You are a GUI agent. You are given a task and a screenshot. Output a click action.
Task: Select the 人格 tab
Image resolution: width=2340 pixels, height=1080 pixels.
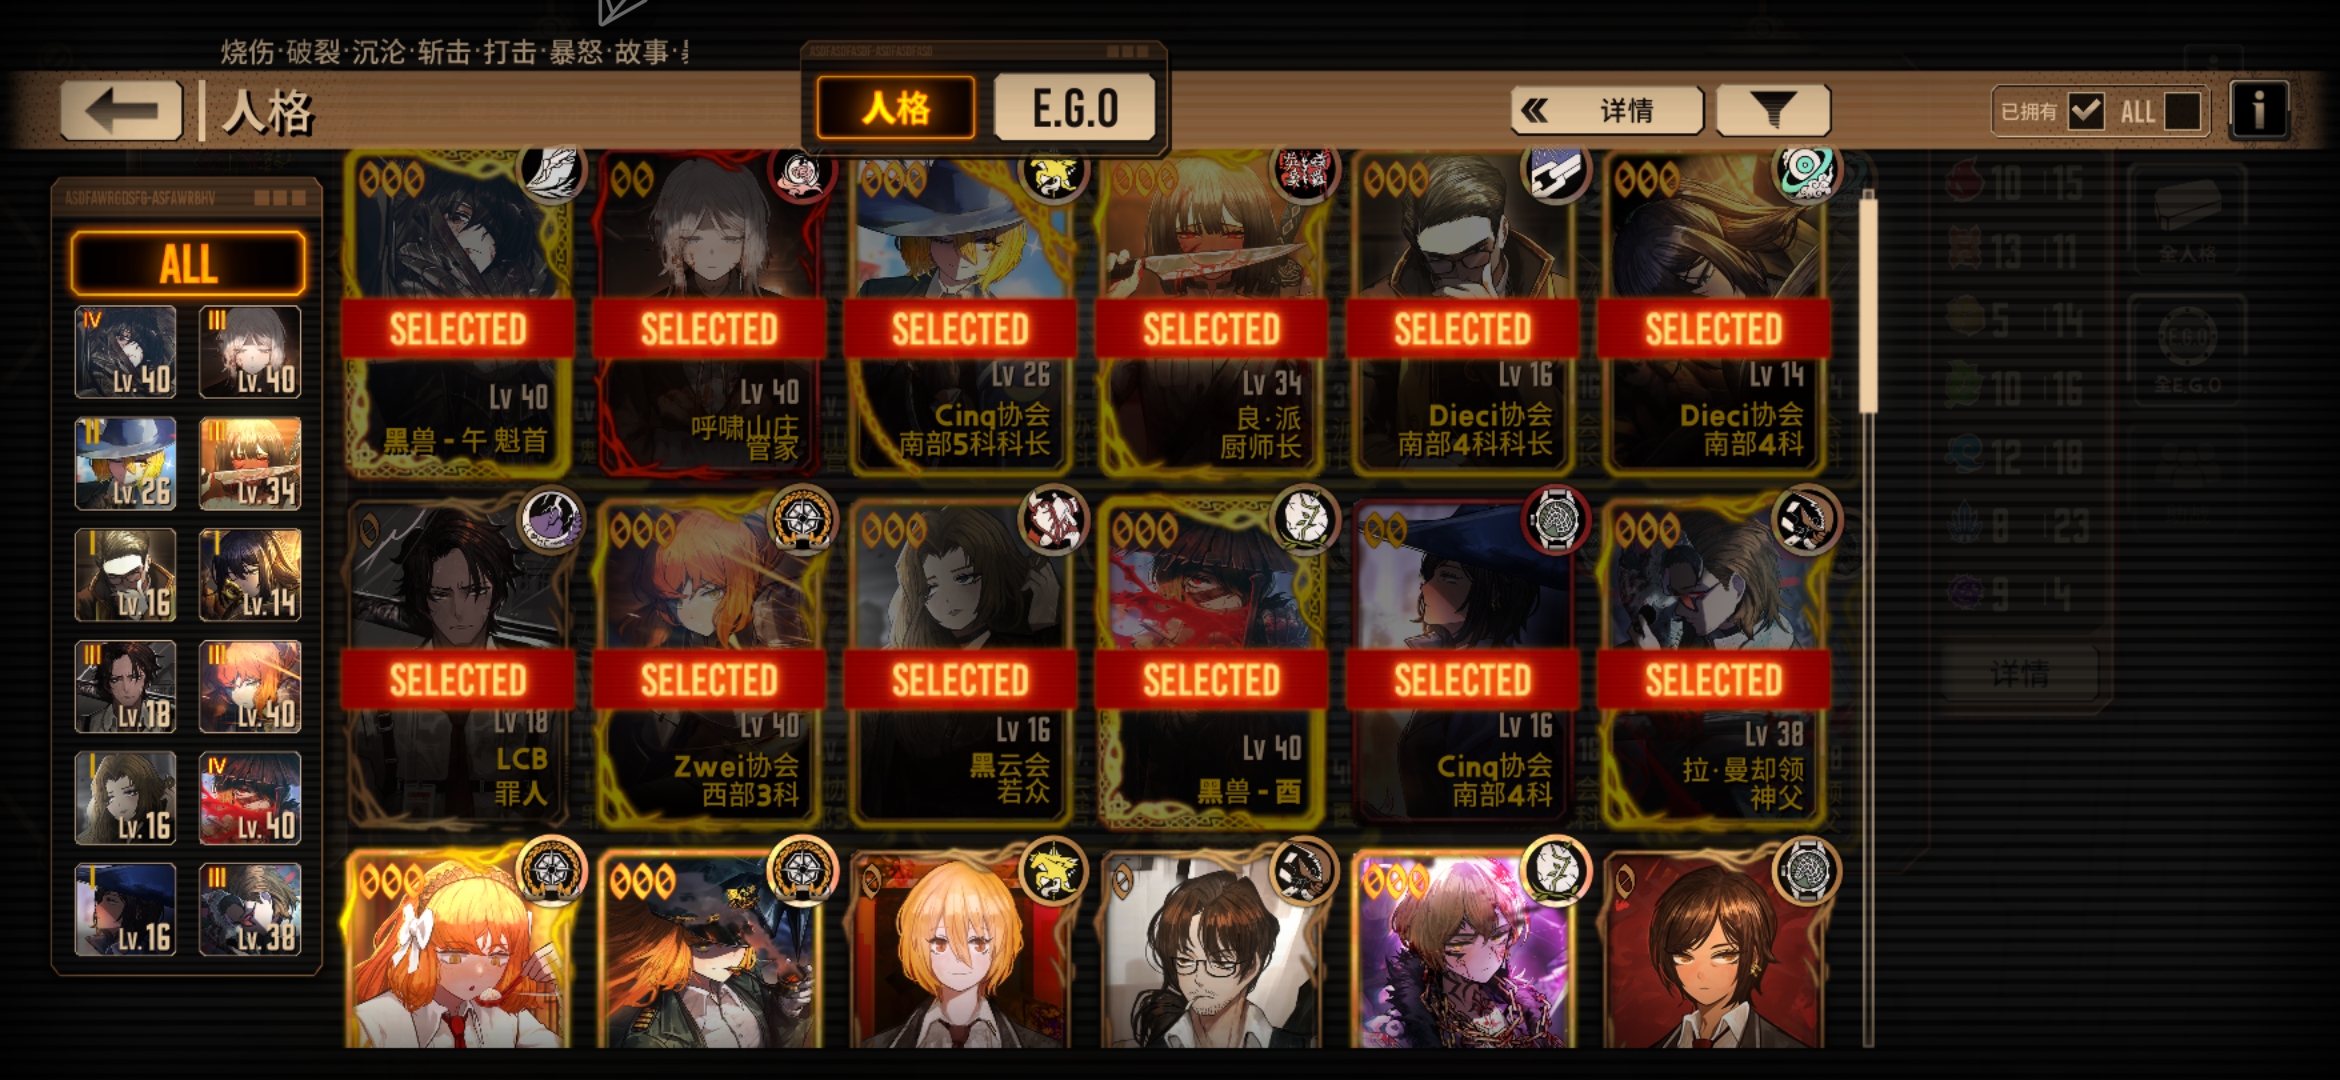tap(896, 108)
